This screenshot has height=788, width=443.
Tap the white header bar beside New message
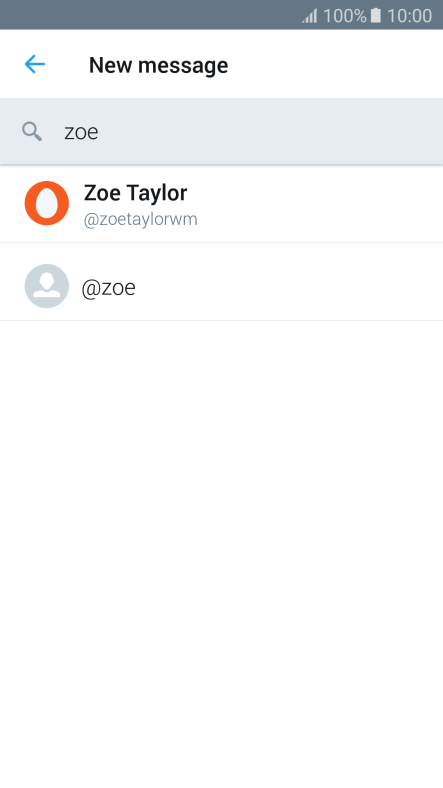tap(337, 64)
